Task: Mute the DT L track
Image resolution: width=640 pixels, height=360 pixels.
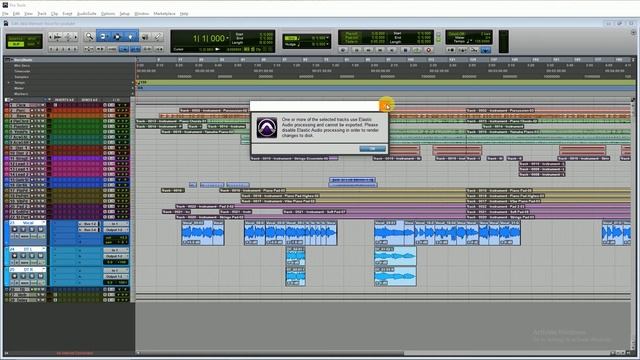Action: coord(40,256)
